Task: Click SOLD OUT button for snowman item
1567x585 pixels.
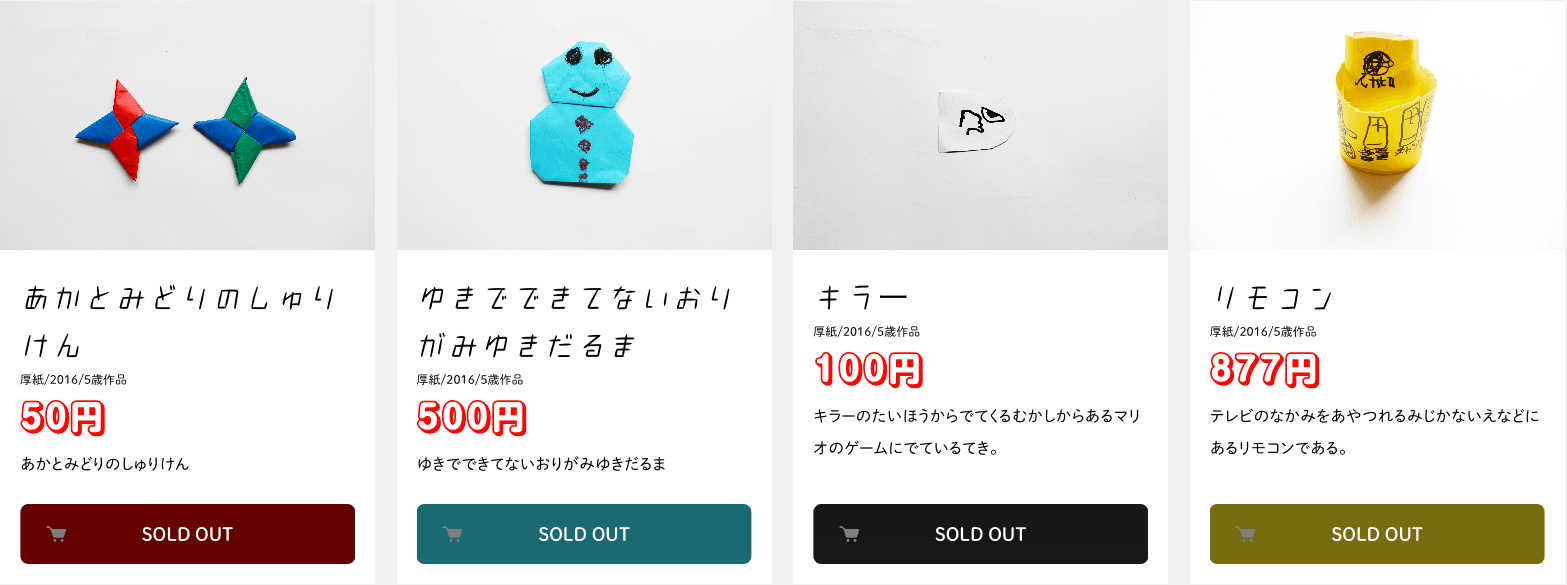Action: click(584, 534)
